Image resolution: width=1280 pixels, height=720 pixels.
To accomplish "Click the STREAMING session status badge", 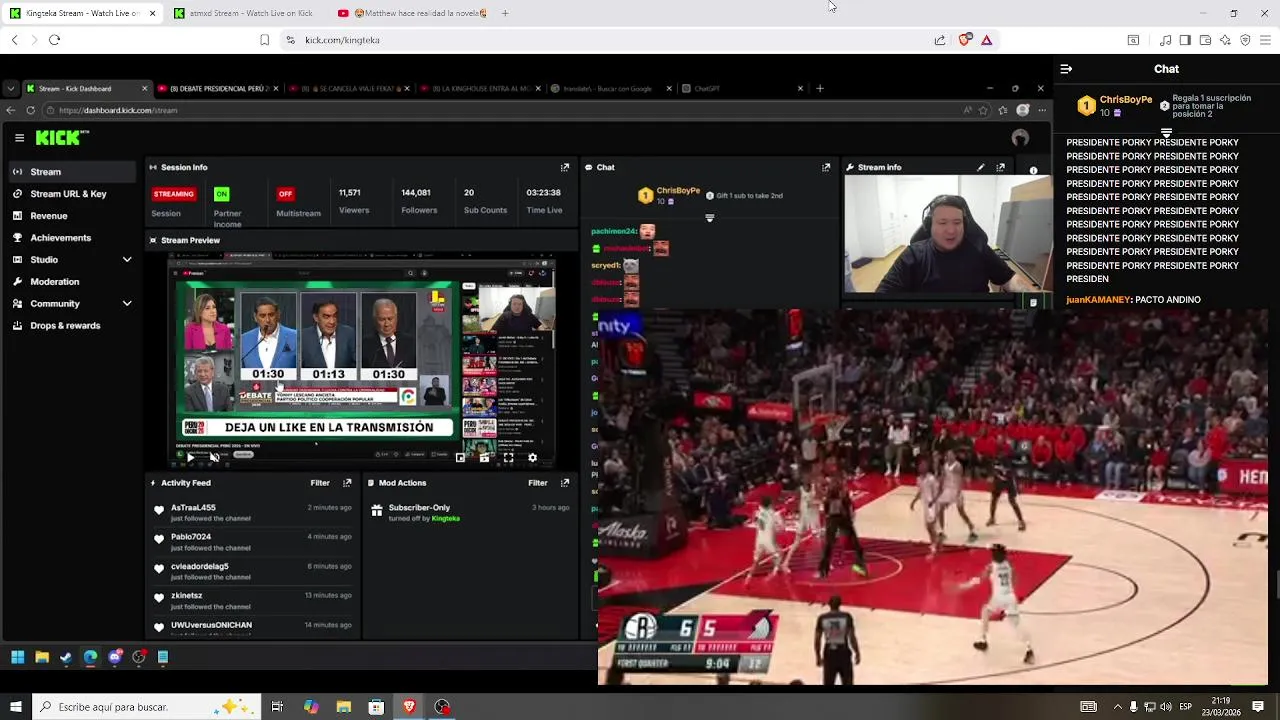I will point(174,194).
